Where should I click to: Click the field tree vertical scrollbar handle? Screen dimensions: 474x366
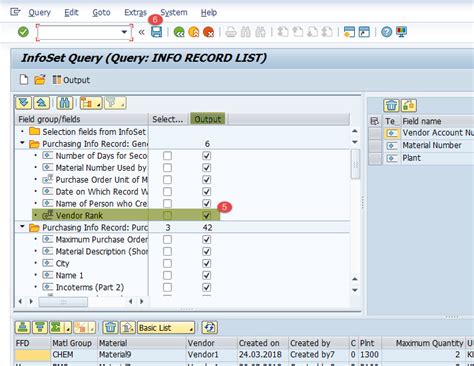point(355,164)
